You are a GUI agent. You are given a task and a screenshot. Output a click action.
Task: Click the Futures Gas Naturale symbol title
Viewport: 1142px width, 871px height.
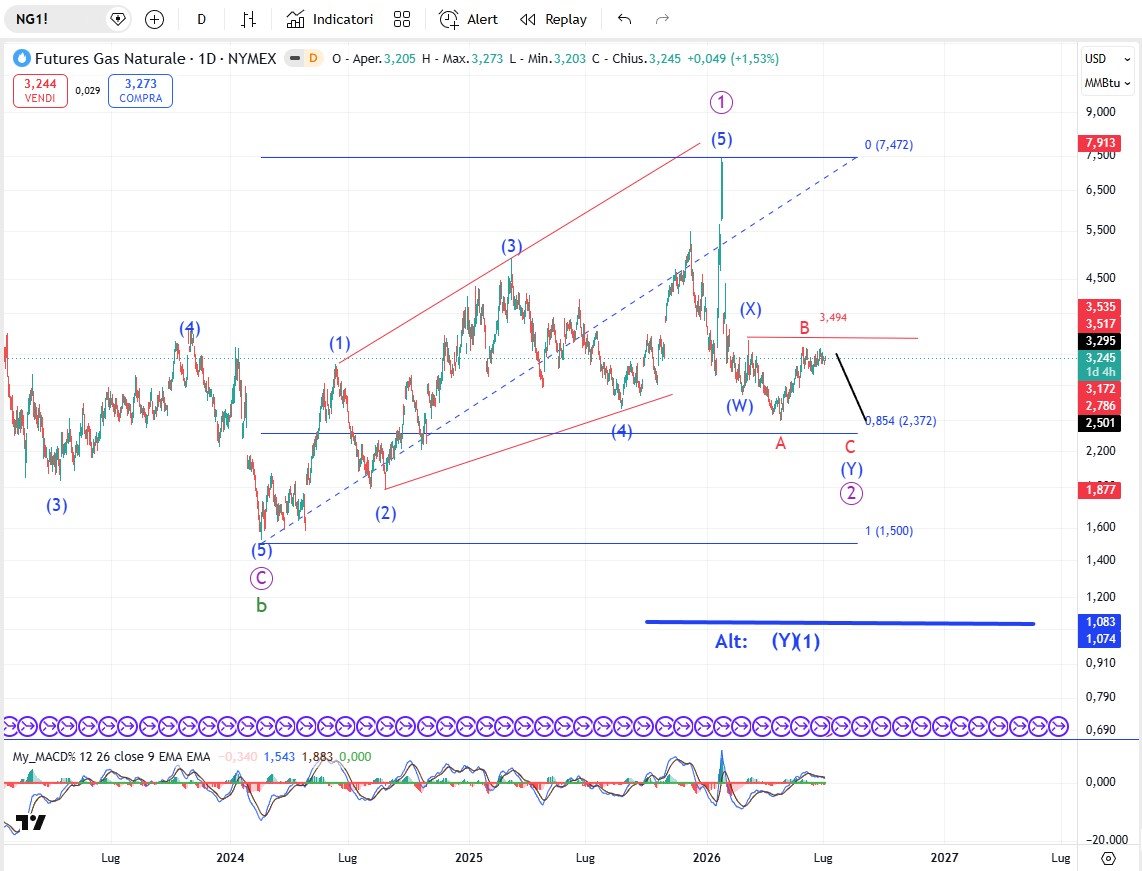tap(155, 58)
